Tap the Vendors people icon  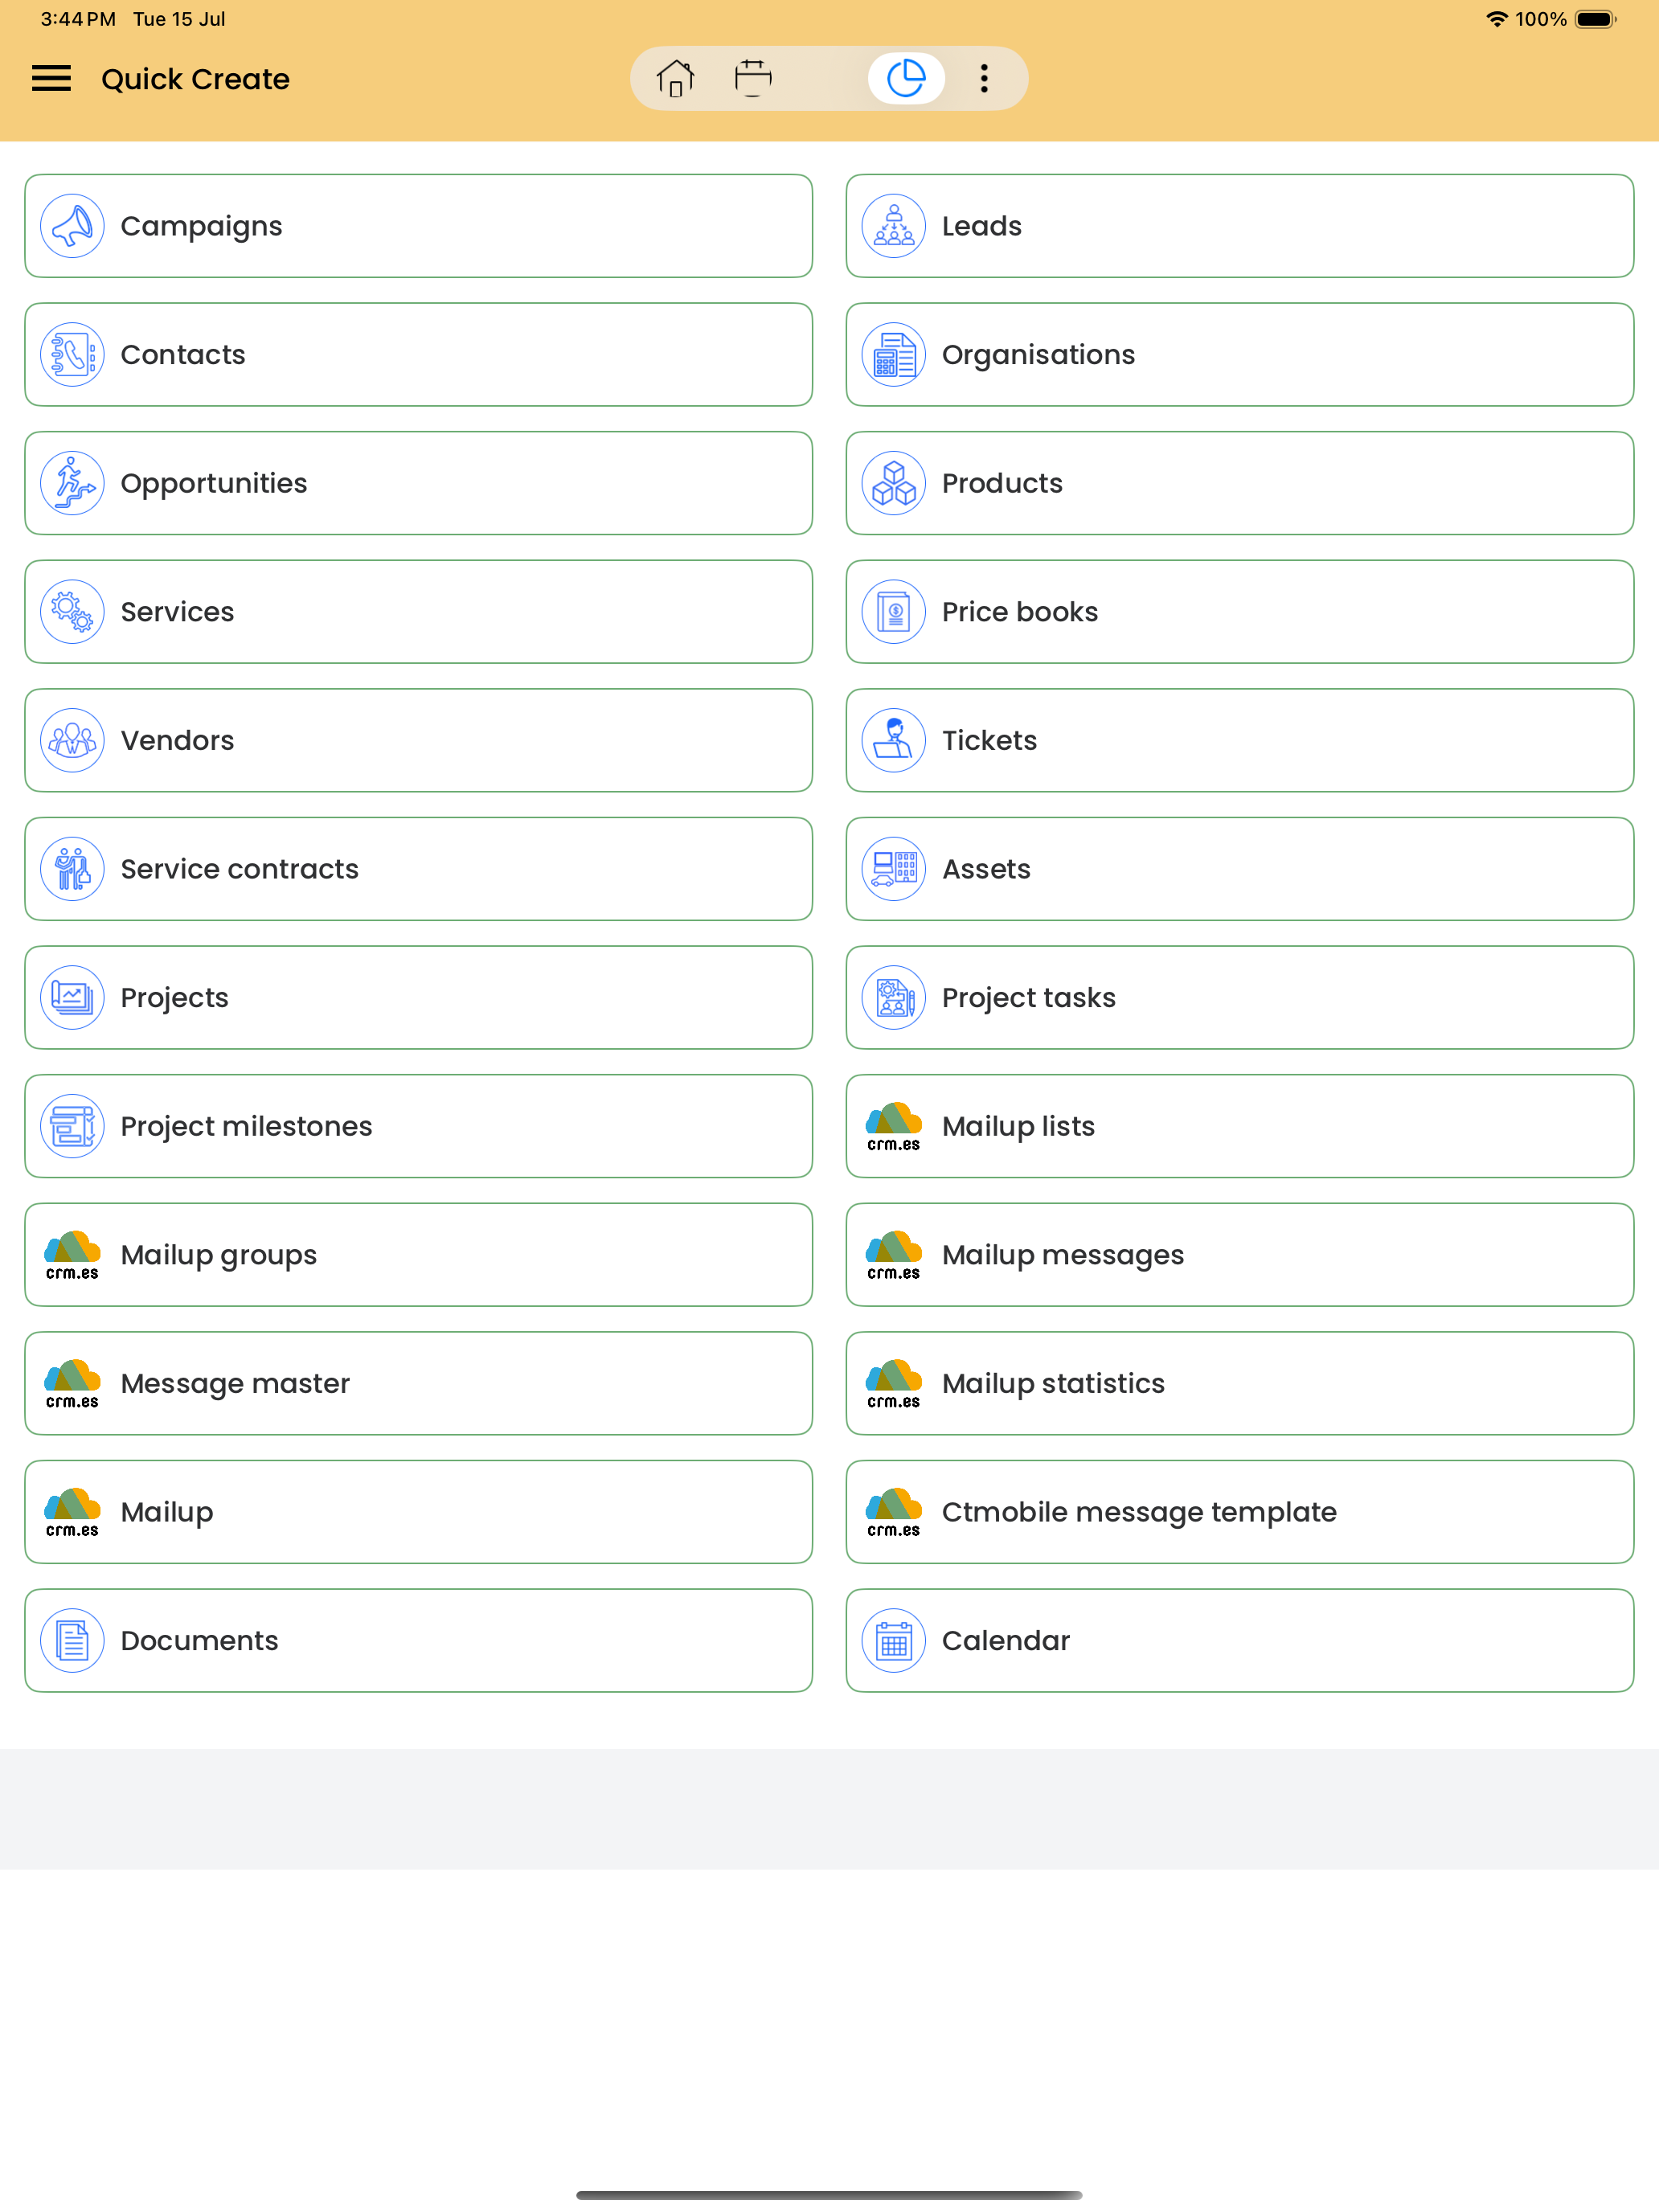(72, 741)
